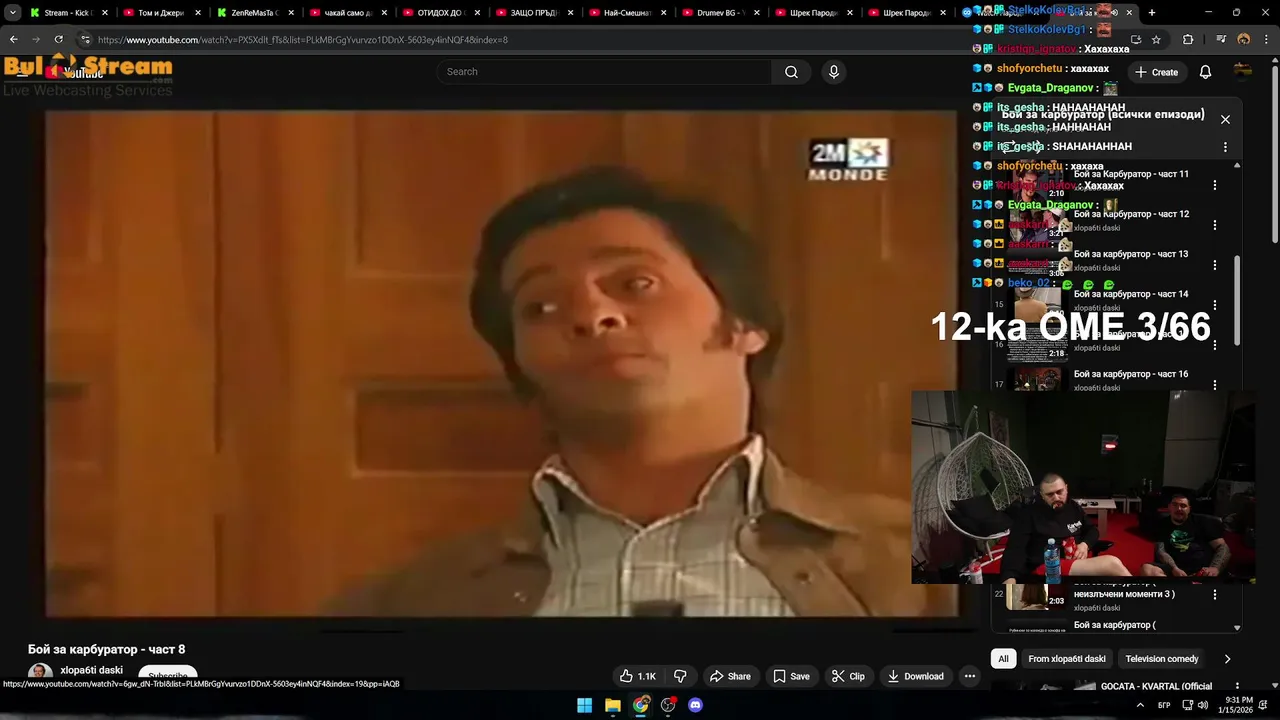Bookmark this page with star icon
Screen dimensions: 1280x720
coord(1156,40)
